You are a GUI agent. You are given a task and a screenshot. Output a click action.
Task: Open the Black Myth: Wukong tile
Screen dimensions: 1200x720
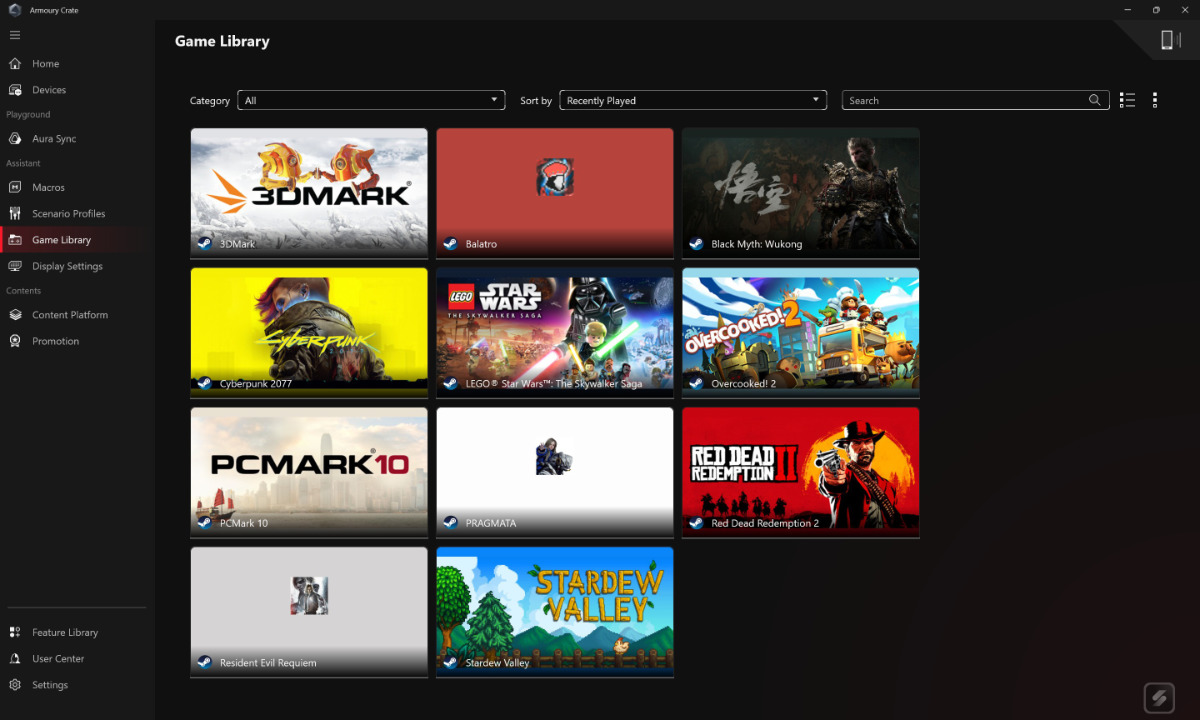pos(801,193)
